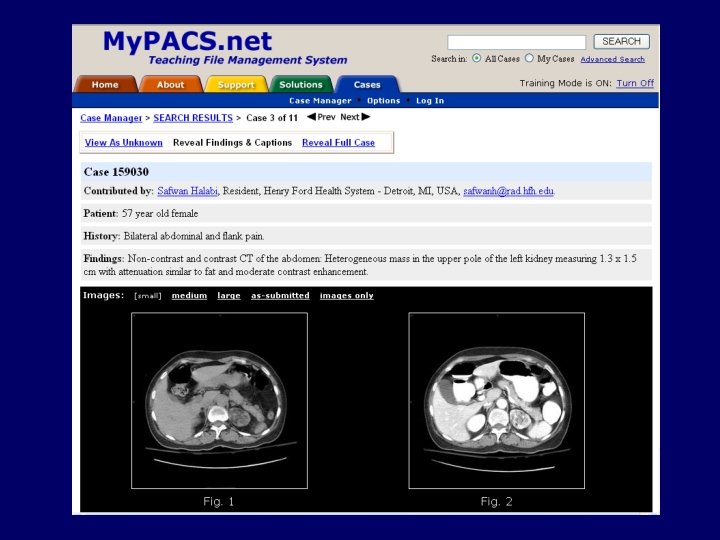
Task: Open contributor Safwan Halabi profile link
Action: [x=187, y=191]
